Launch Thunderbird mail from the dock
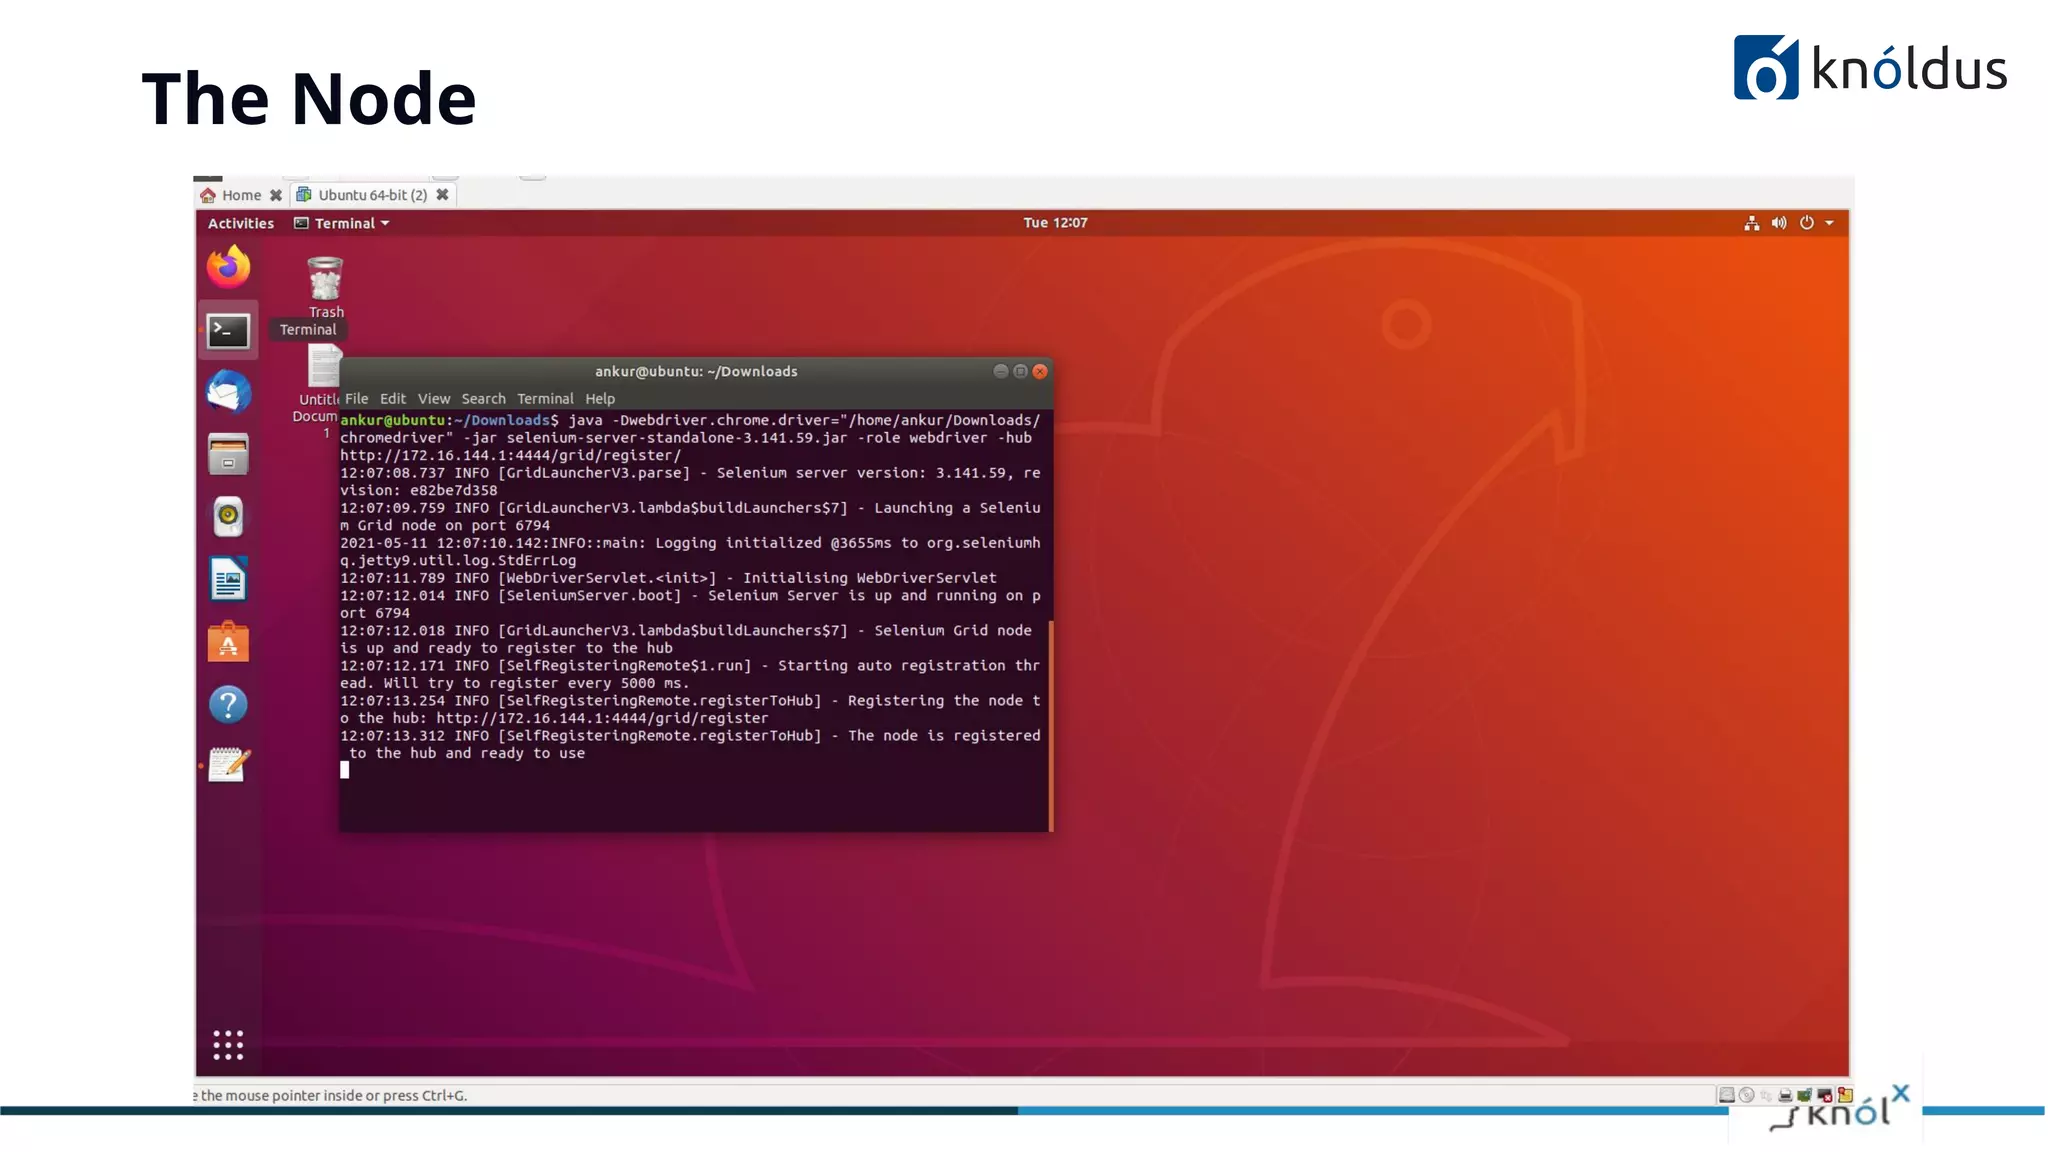2048x1152 pixels. [228, 392]
